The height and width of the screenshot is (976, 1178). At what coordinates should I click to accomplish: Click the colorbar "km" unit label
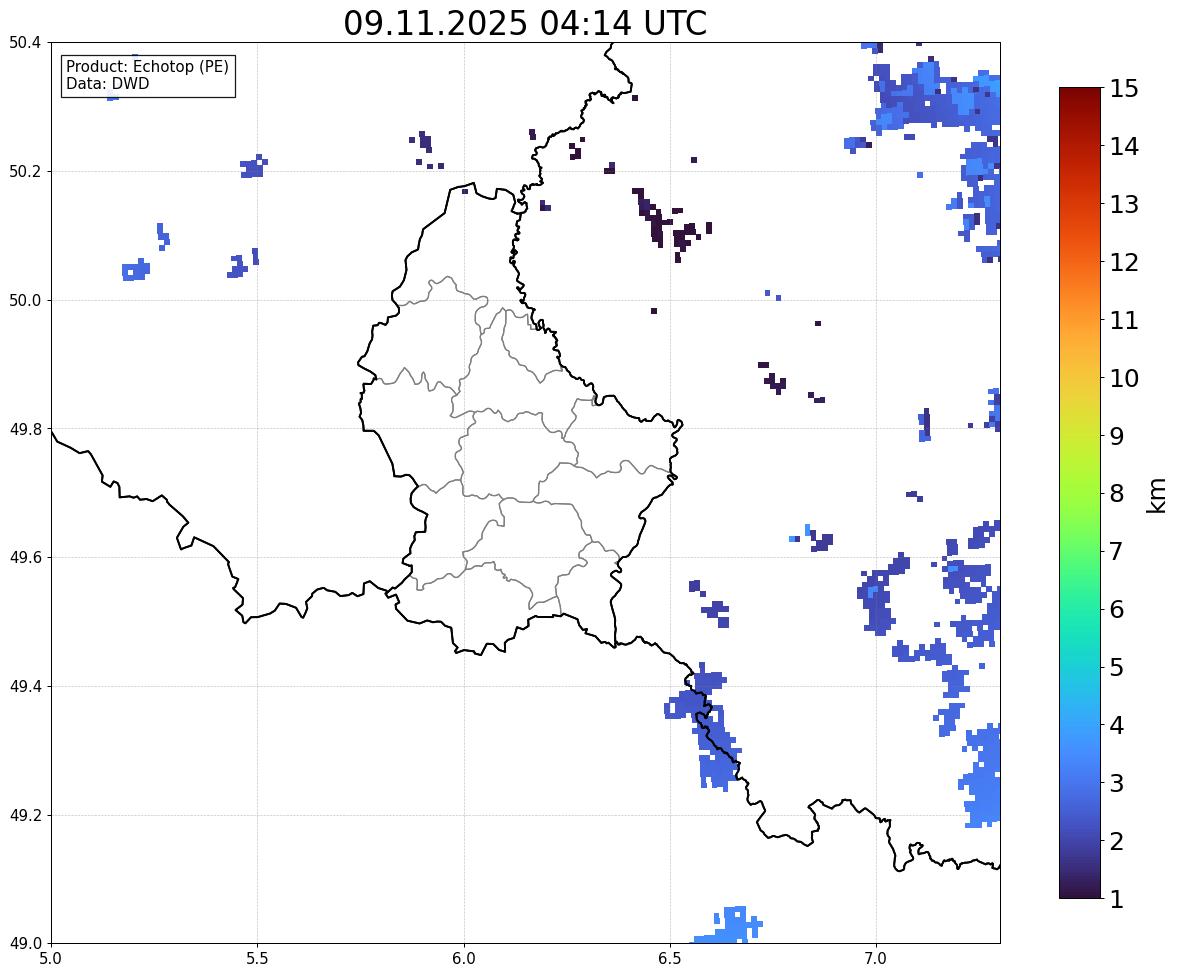[x=1156, y=495]
